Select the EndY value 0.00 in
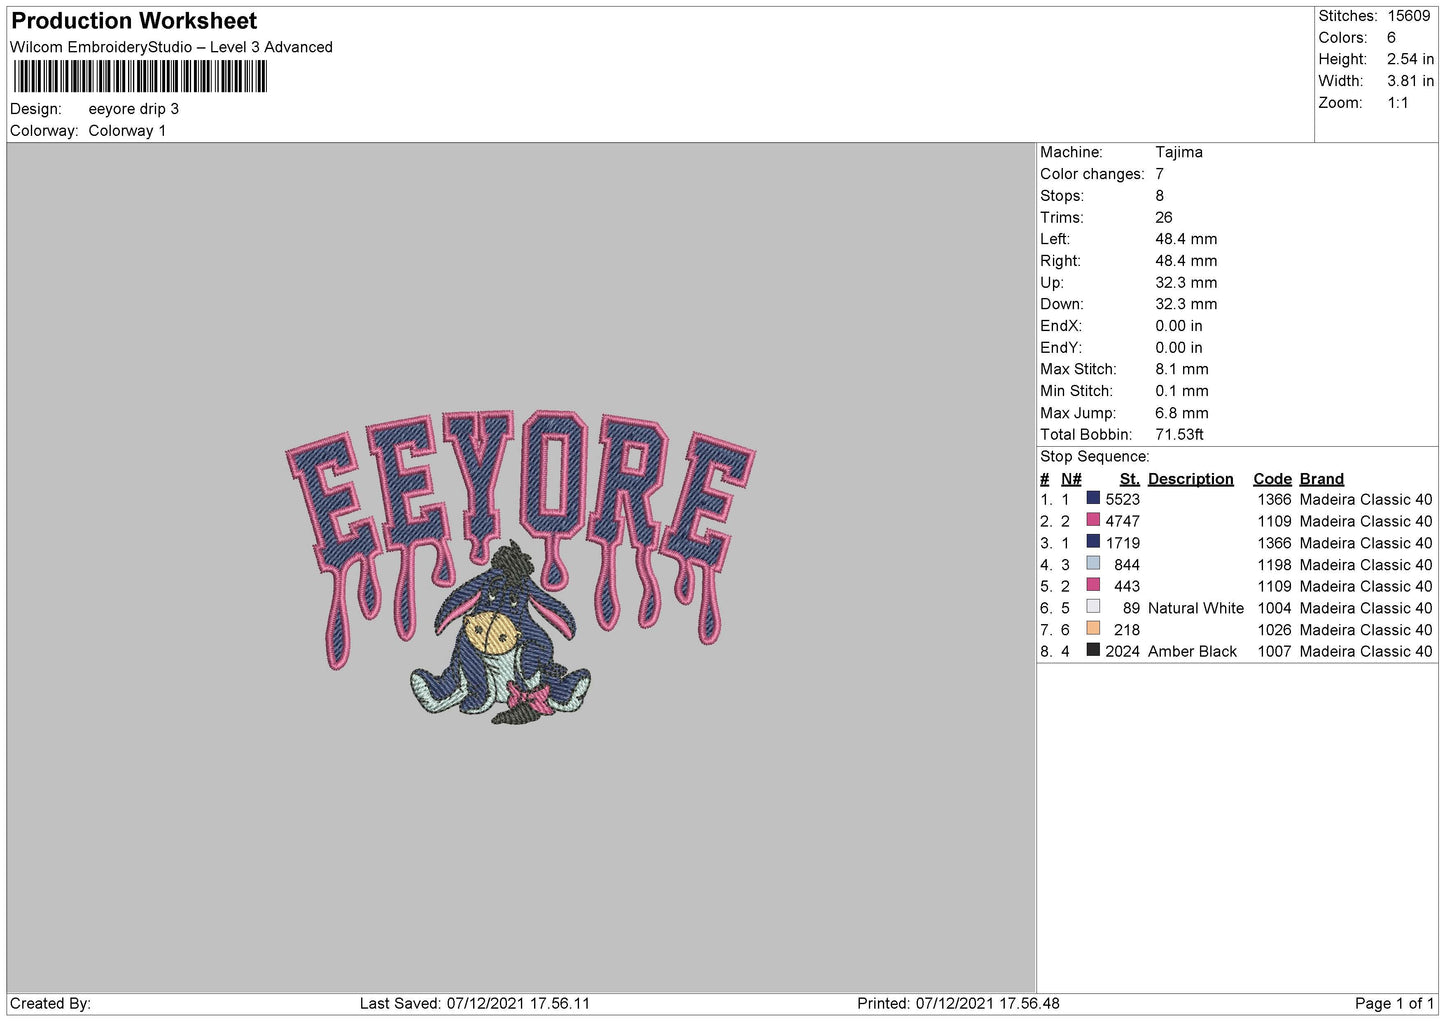 (x=1179, y=348)
